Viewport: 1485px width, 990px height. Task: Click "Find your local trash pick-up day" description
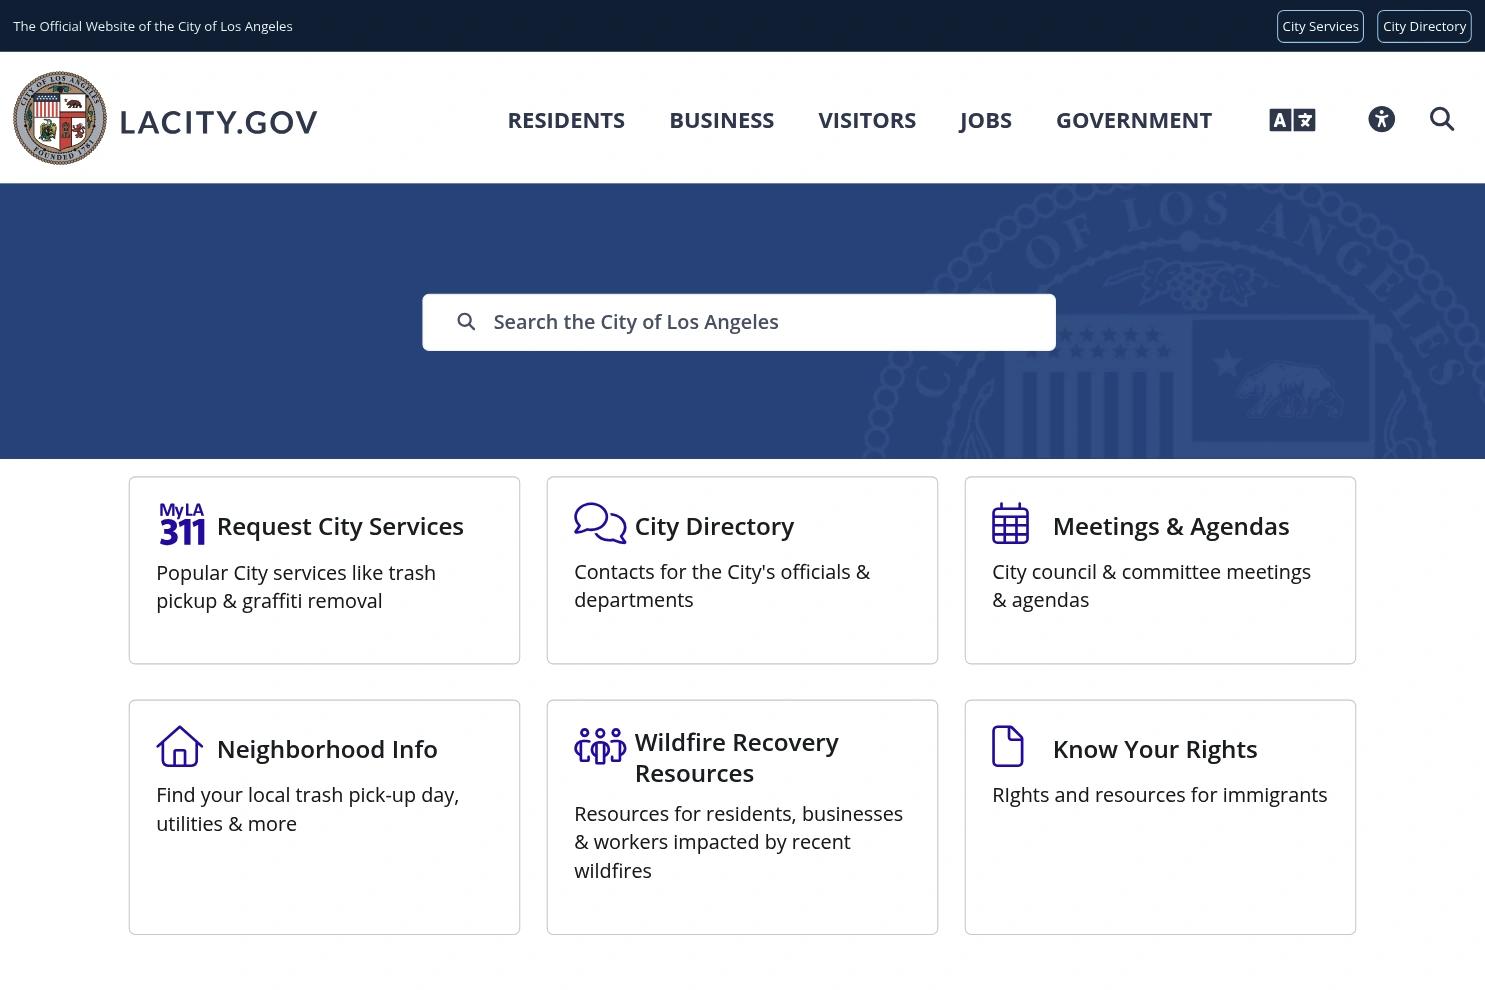[307, 809]
